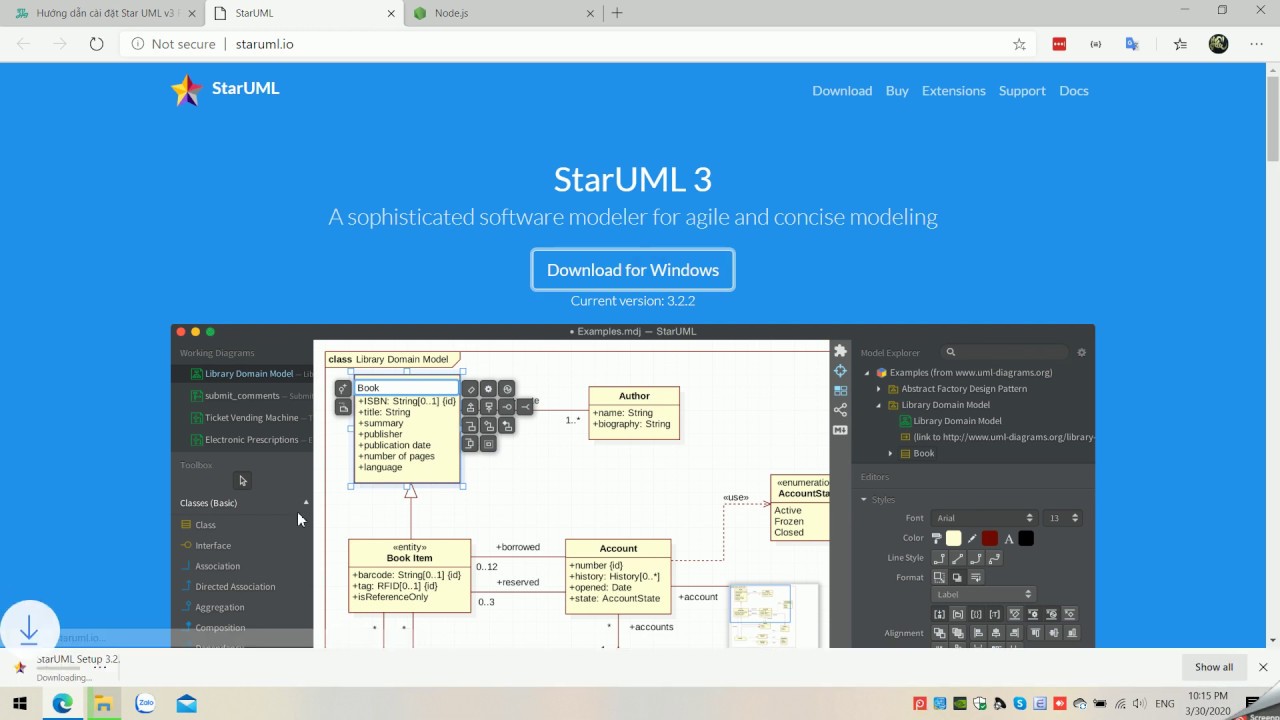Open Zalo from the taskbar
This screenshot has width=1280, height=720.
(145, 704)
